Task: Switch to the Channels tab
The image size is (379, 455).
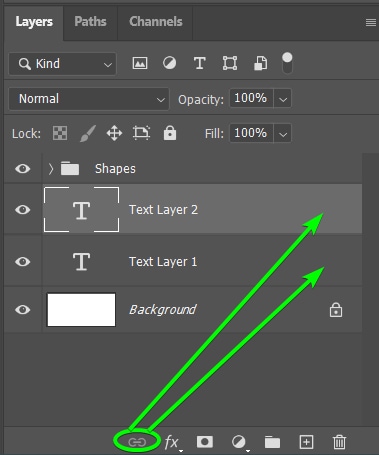Action: click(x=156, y=22)
